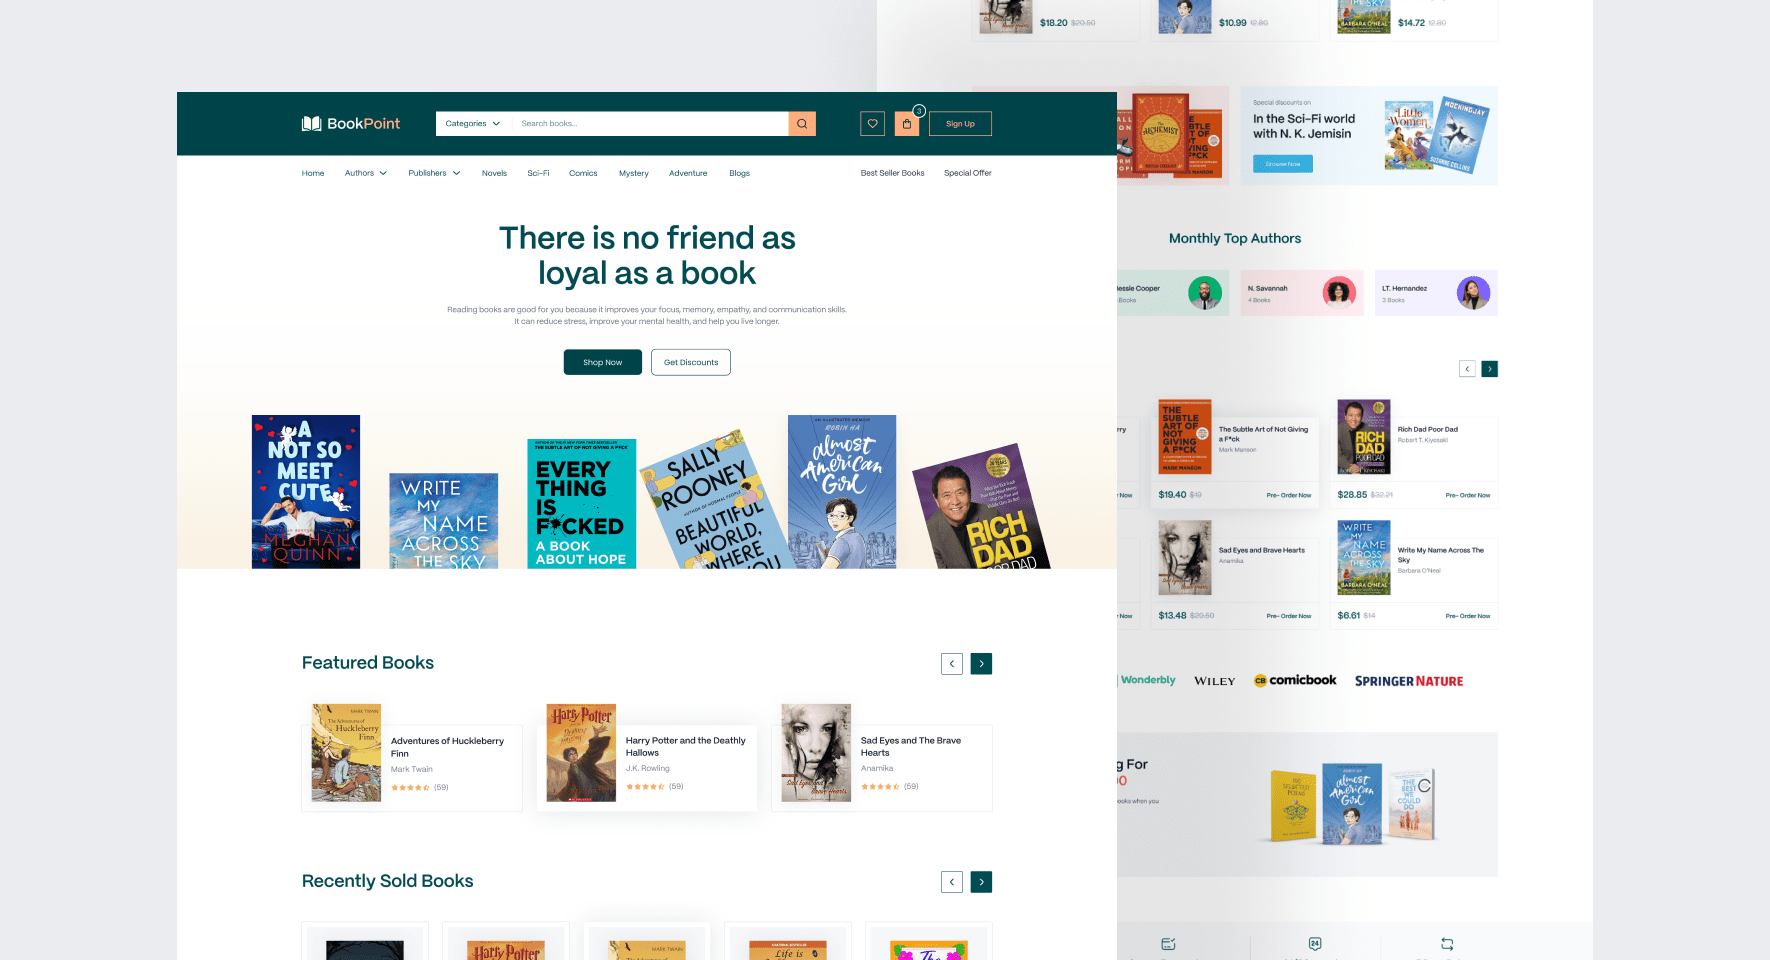This screenshot has width=1770, height=960.
Task: Click the Wiley publisher logo
Action: tap(1215, 681)
